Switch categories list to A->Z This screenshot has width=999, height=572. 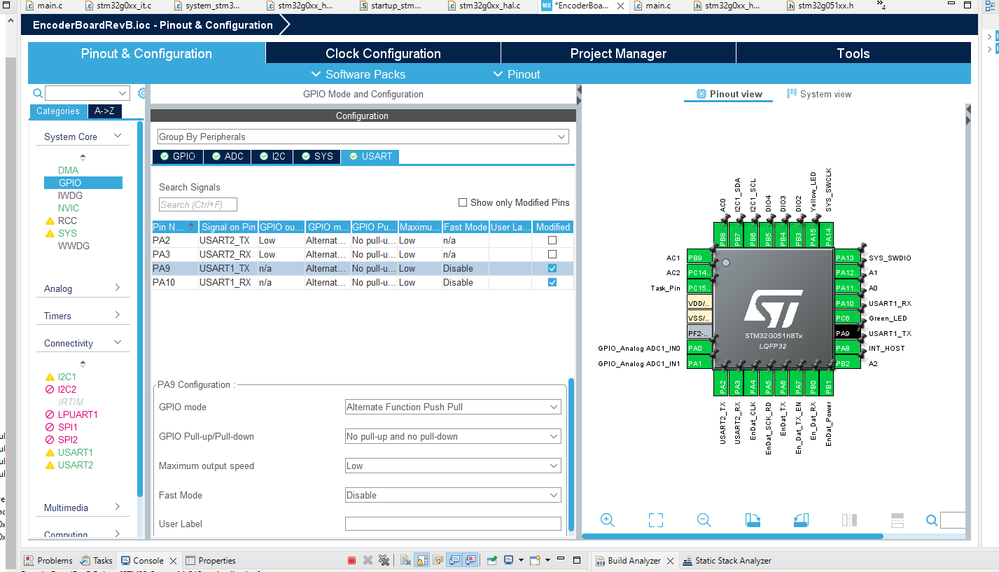pyautogui.click(x=104, y=111)
